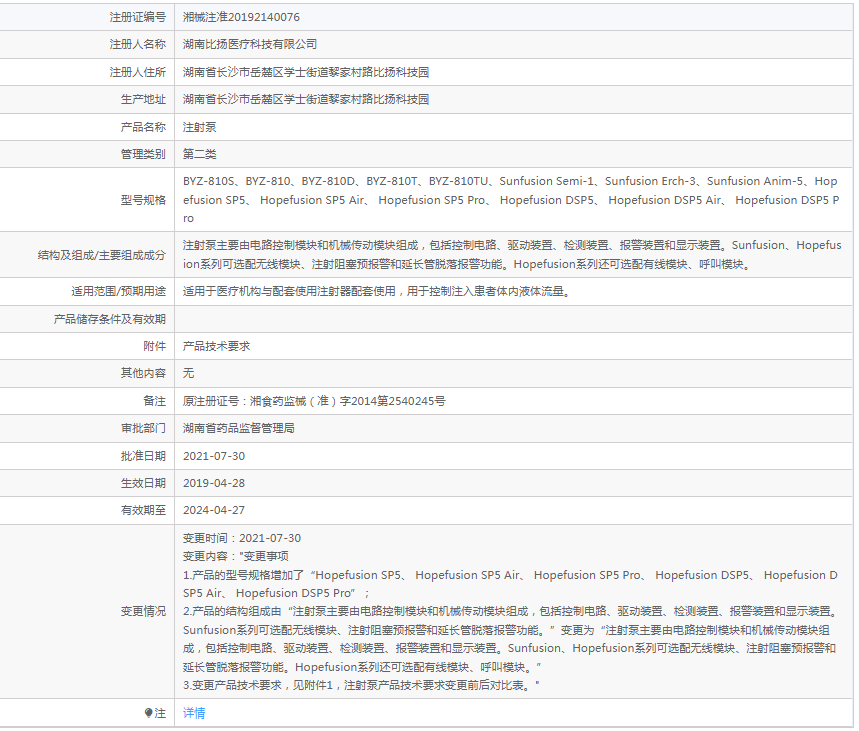Select change item 2 about 产品的结构组成
This screenshot has height=731, width=859.
(x=510, y=639)
